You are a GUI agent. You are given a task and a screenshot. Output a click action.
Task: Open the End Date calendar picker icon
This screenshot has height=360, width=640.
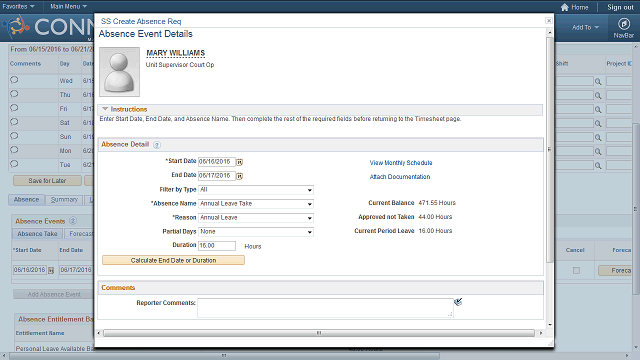pos(240,176)
